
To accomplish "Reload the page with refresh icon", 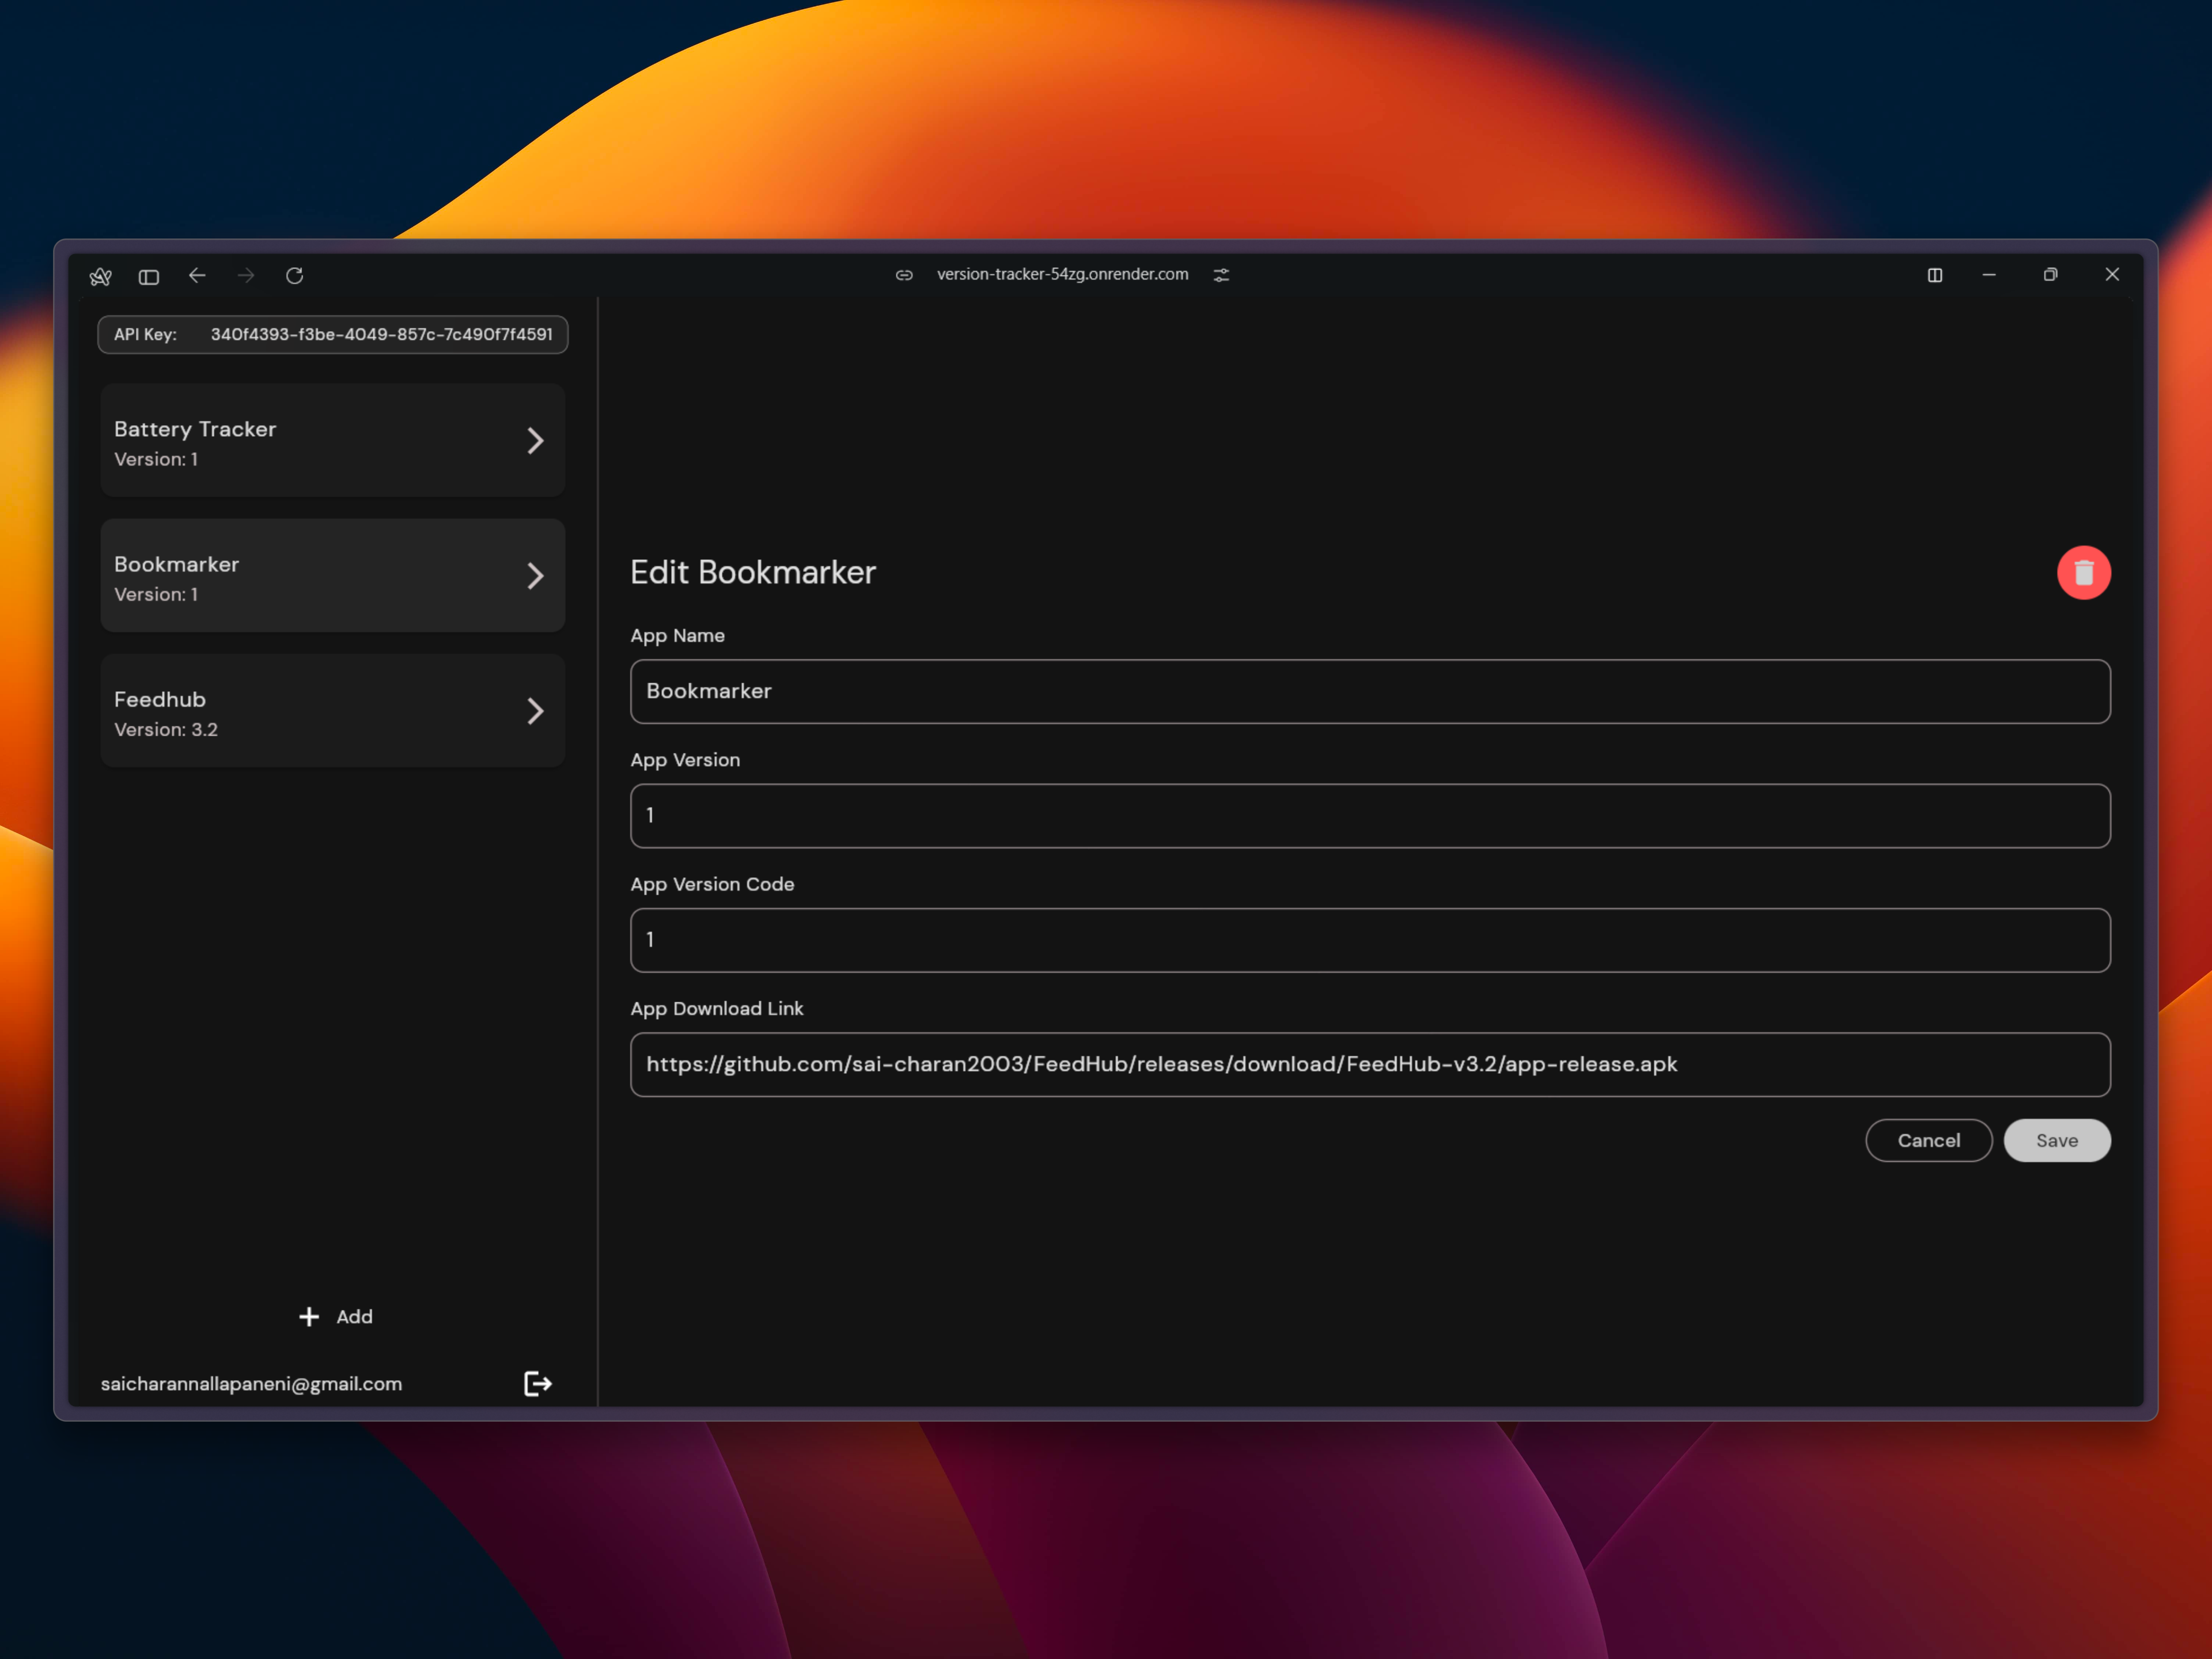I will click(294, 275).
